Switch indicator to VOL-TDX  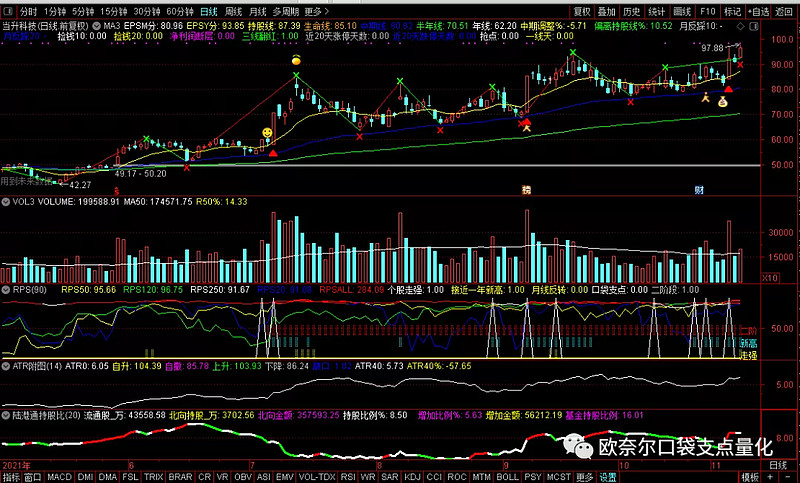tap(317, 477)
